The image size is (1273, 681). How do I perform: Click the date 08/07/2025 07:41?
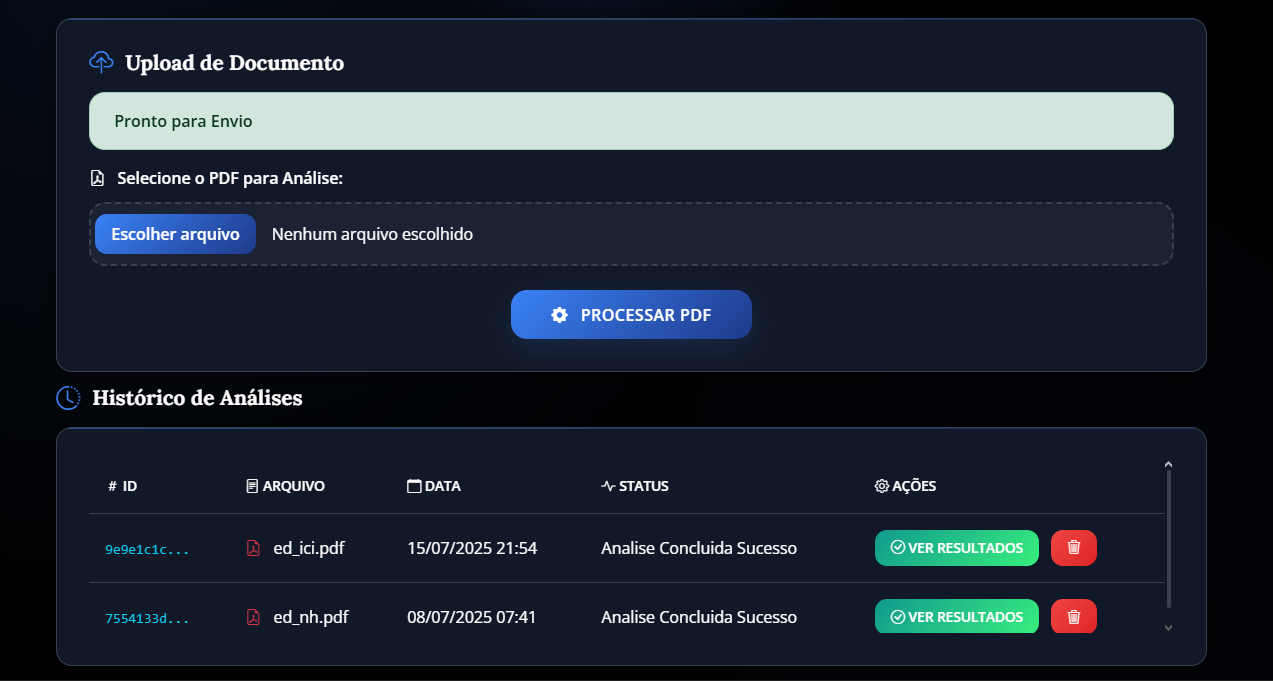click(x=472, y=617)
